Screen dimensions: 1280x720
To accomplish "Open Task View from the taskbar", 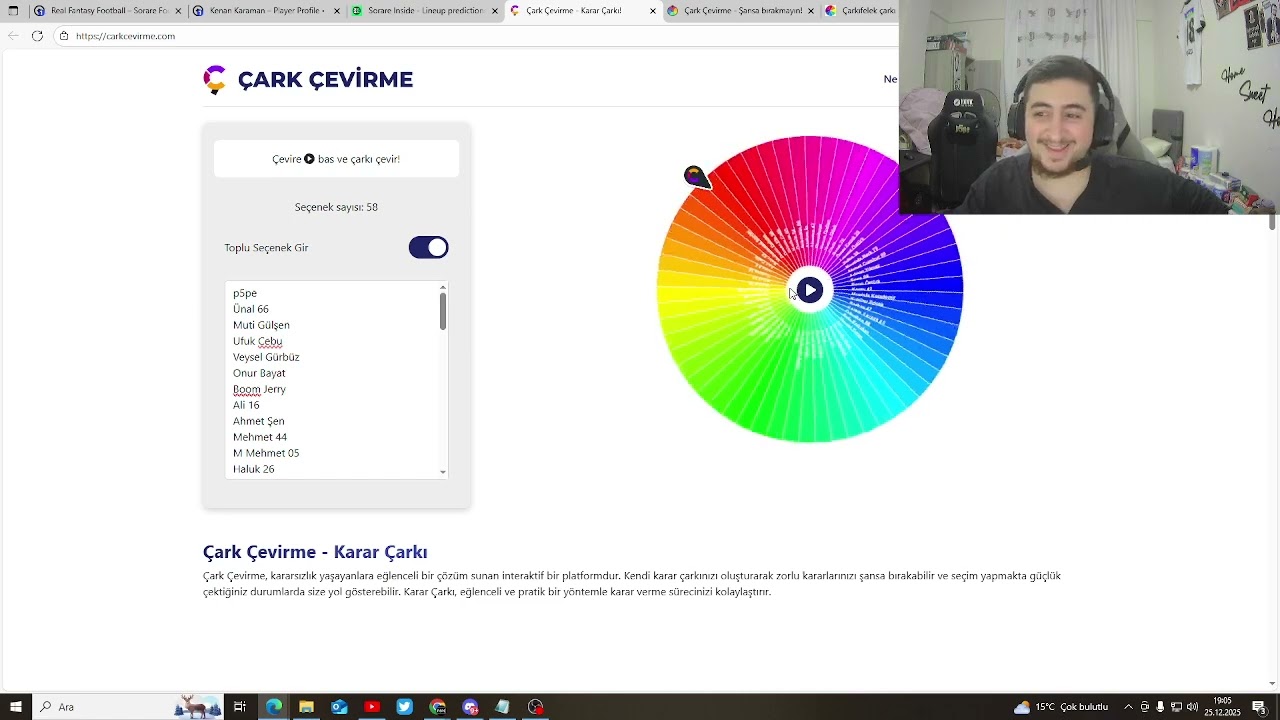I will tap(240, 707).
